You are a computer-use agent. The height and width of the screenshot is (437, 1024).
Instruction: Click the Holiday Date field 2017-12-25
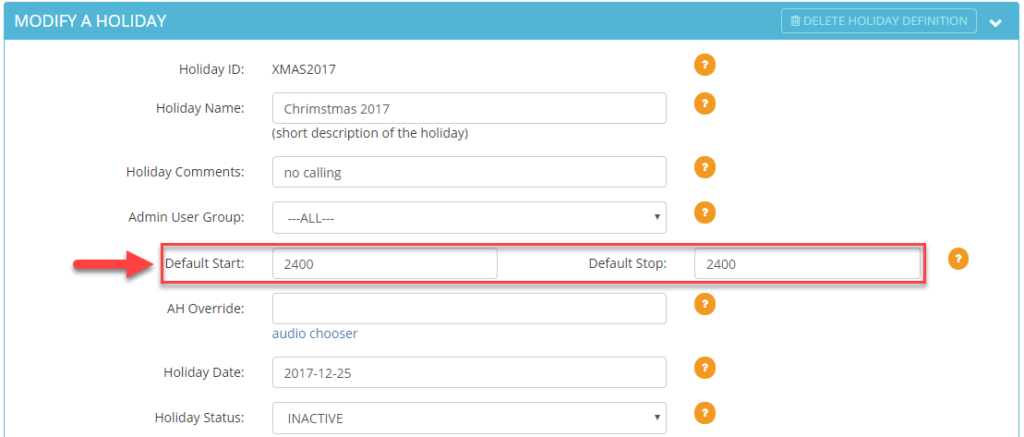click(x=469, y=372)
